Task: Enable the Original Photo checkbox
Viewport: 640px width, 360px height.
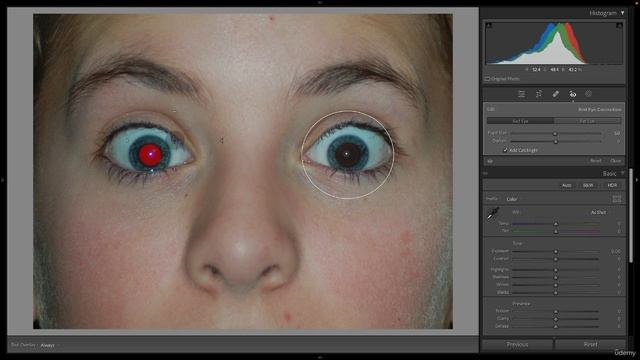Action: tap(488, 79)
